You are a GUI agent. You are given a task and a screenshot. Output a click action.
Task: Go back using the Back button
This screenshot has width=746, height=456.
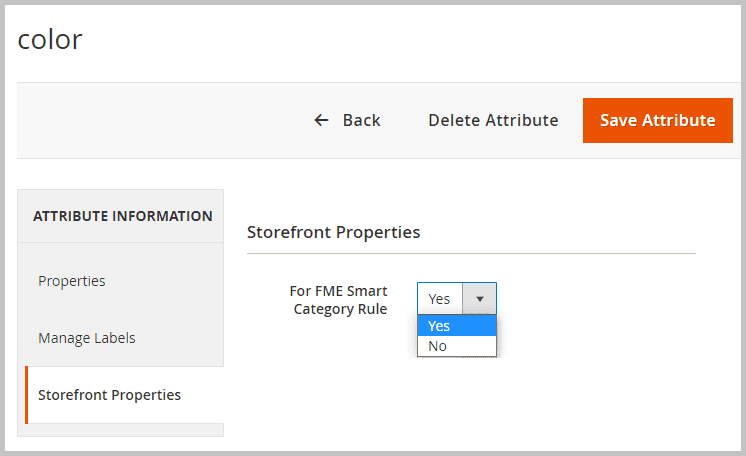tap(347, 120)
